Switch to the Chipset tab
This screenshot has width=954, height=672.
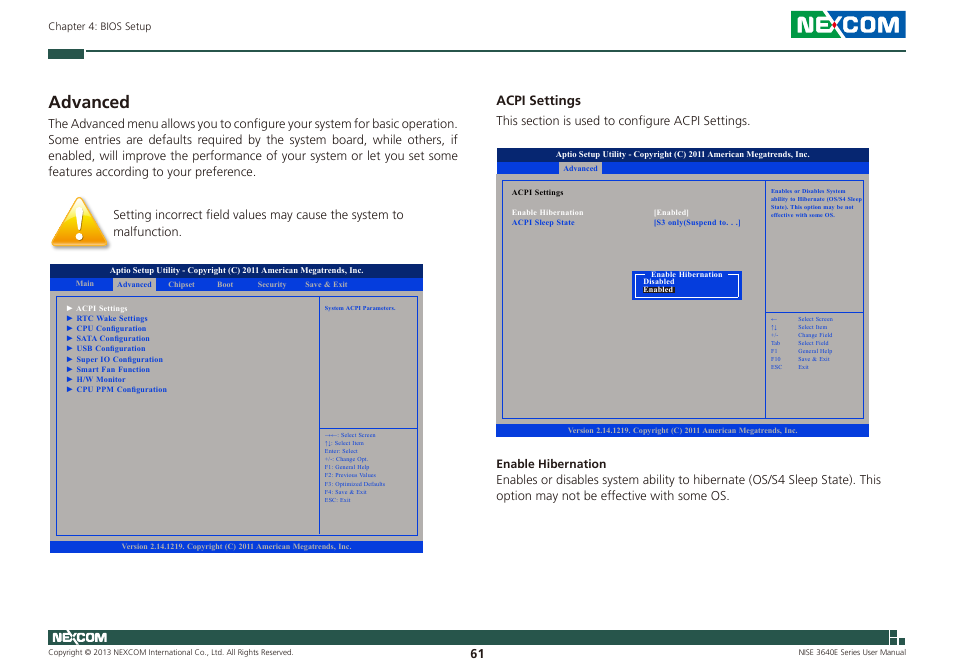pyautogui.click(x=181, y=284)
